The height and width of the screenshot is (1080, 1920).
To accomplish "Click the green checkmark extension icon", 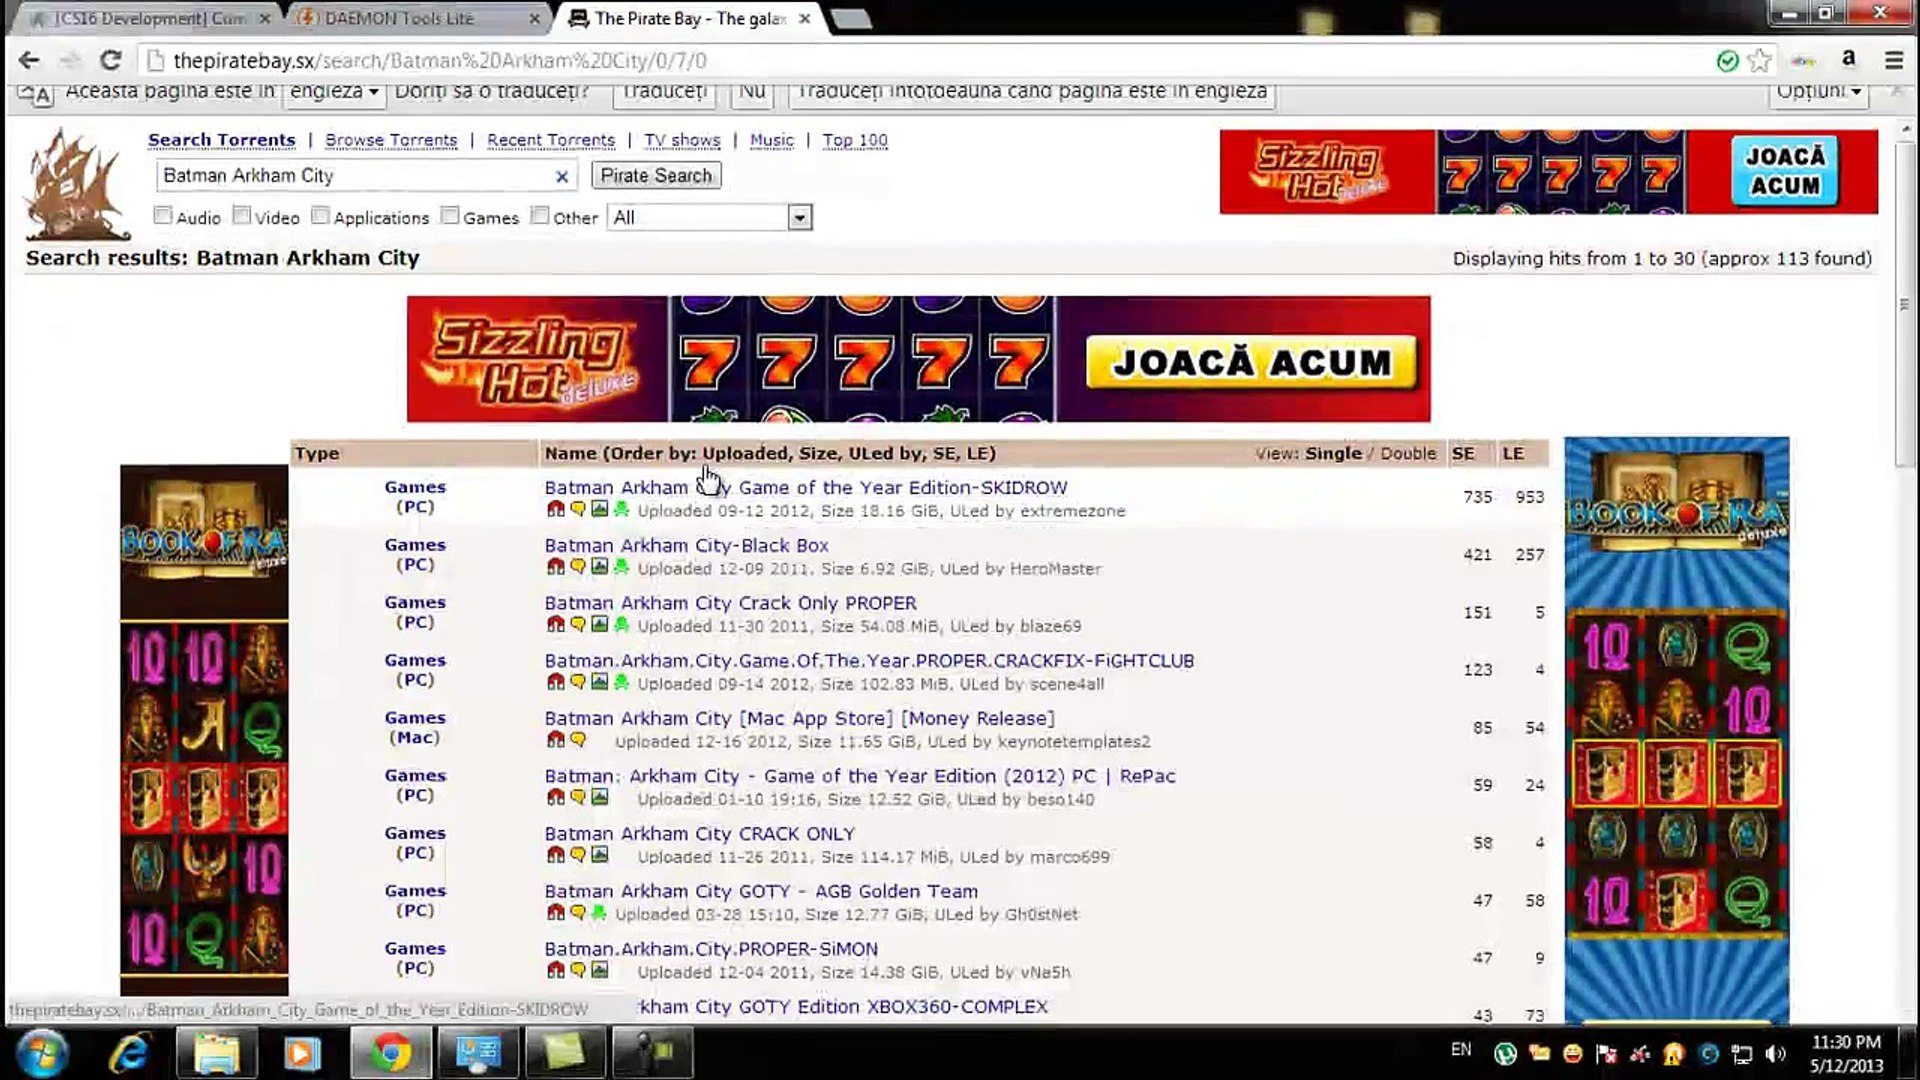I will click(1727, 61).
